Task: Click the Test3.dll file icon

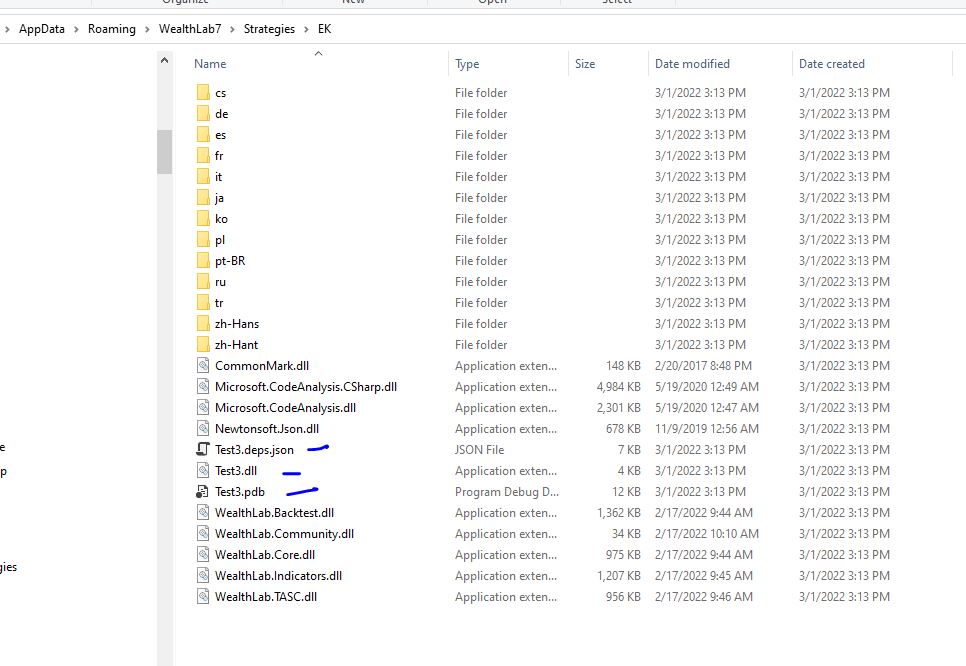Action: tap(203, 470)
